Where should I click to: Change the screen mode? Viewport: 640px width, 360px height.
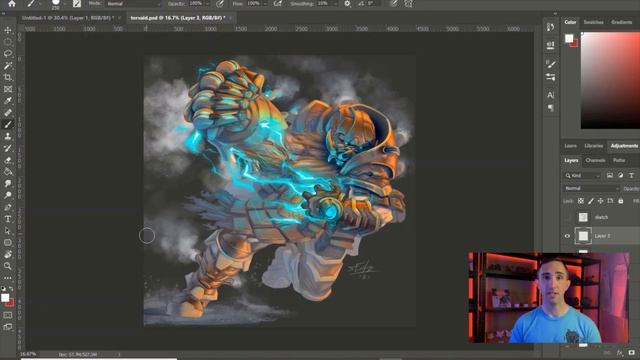[8, 327]
